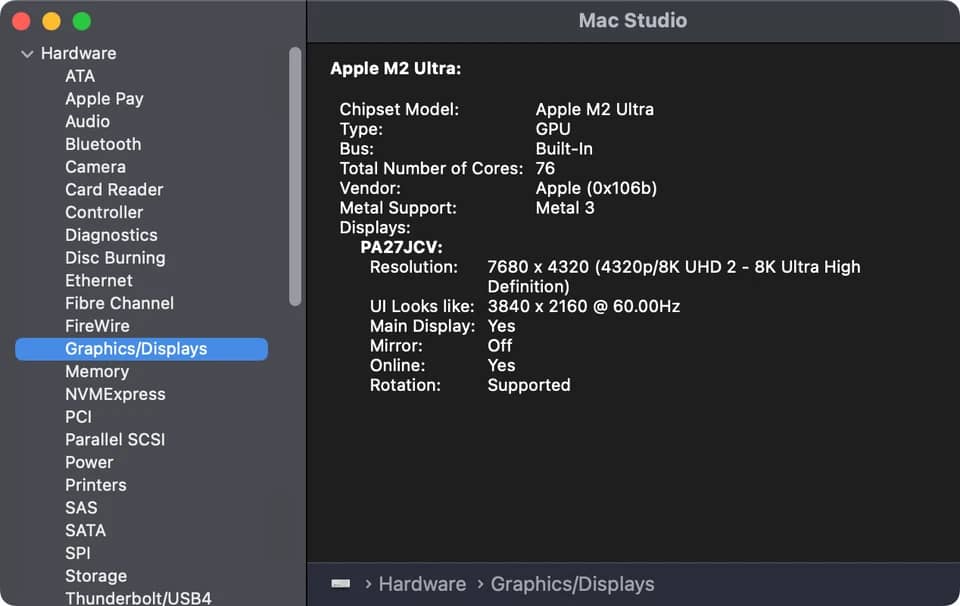Click the core count value 76
This screenshot has width=960, height=606.
pyautogui.click(x=545, y=168)
